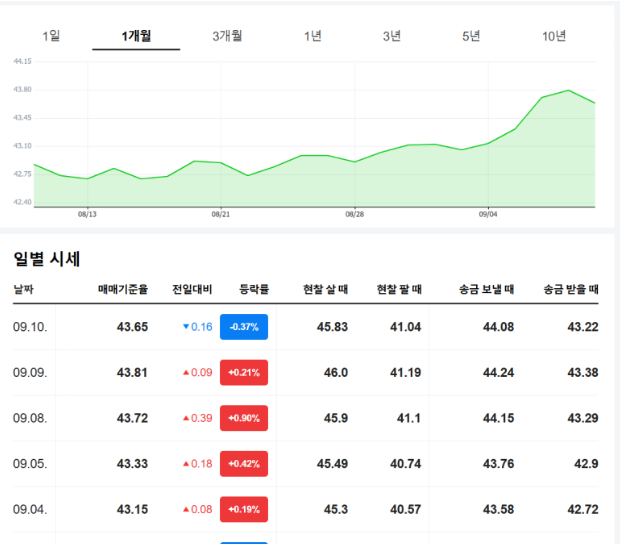Click the blue -0.37% rate badge
Image resolution: width=620 pixels, height=544 pixels.
click(244, 327)
